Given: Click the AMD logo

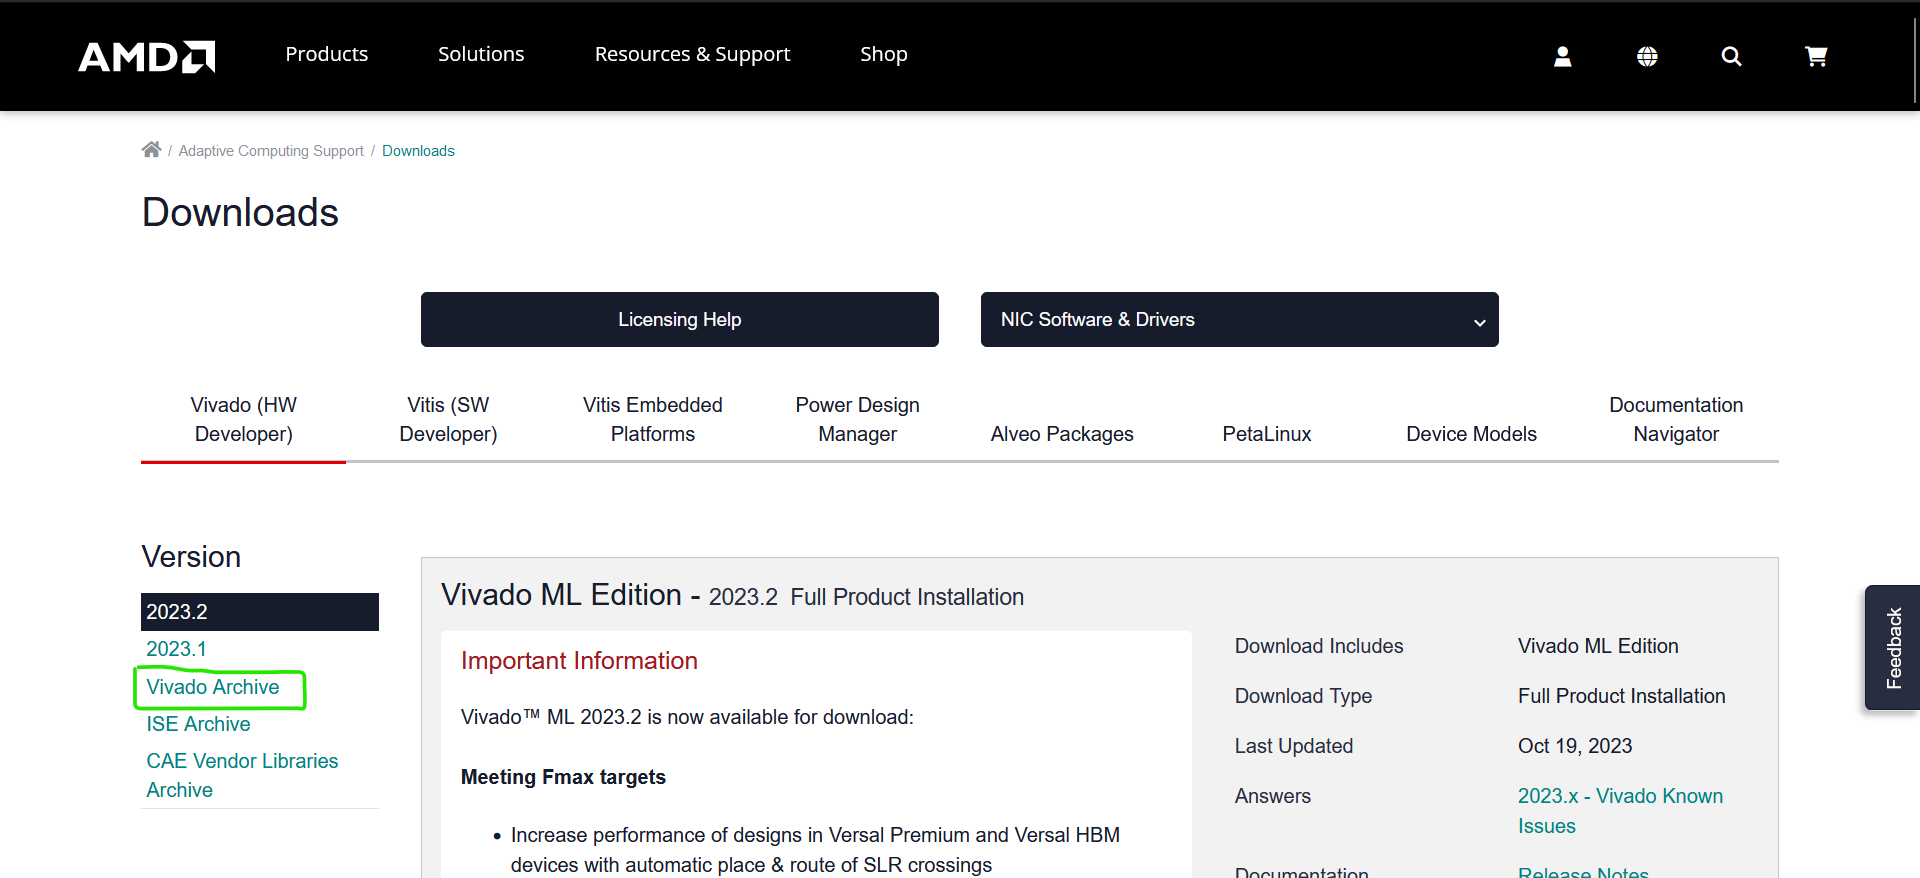Looking at the screenshot, I should pyautogui.click(x=147, y=56).
